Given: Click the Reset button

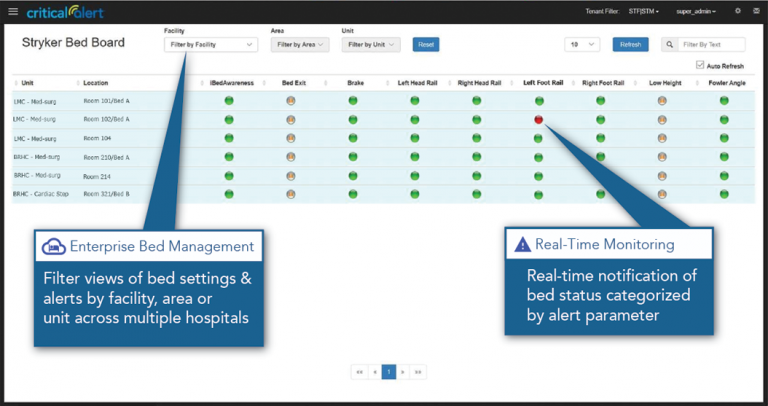Looking at the screenshot, I should coord(426,45).
